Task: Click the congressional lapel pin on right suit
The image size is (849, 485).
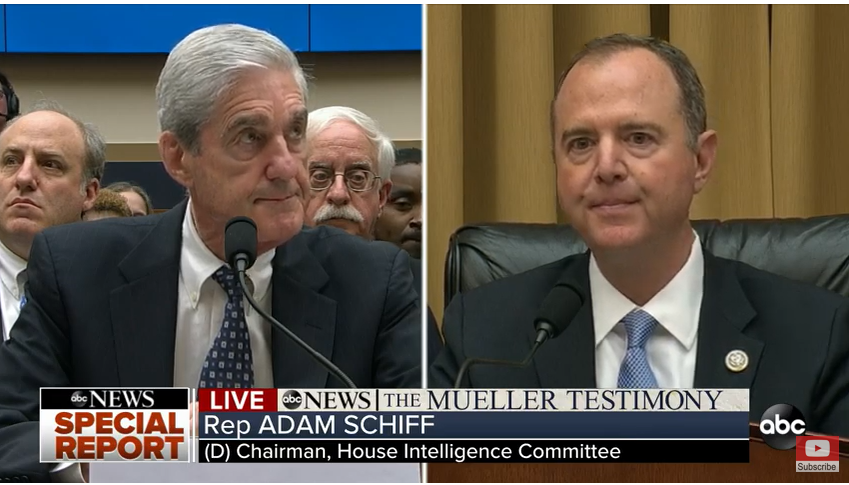Action: [x=736, y=361]
